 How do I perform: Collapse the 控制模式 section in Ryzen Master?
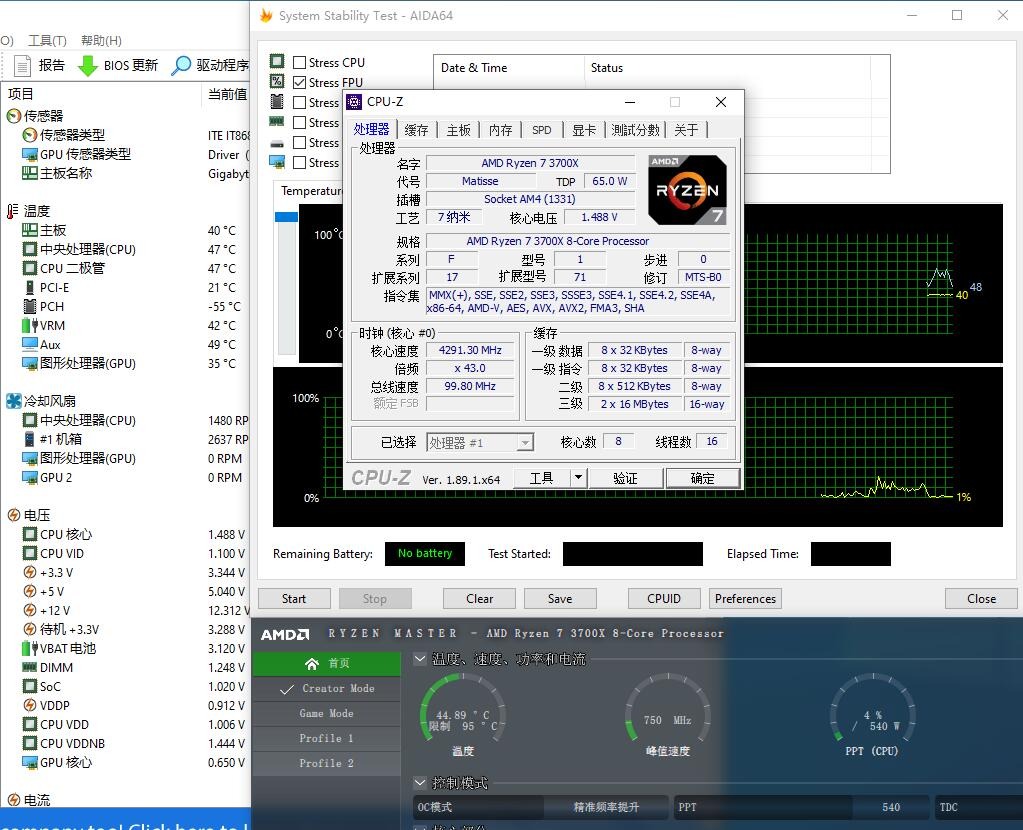coord(421,782)
